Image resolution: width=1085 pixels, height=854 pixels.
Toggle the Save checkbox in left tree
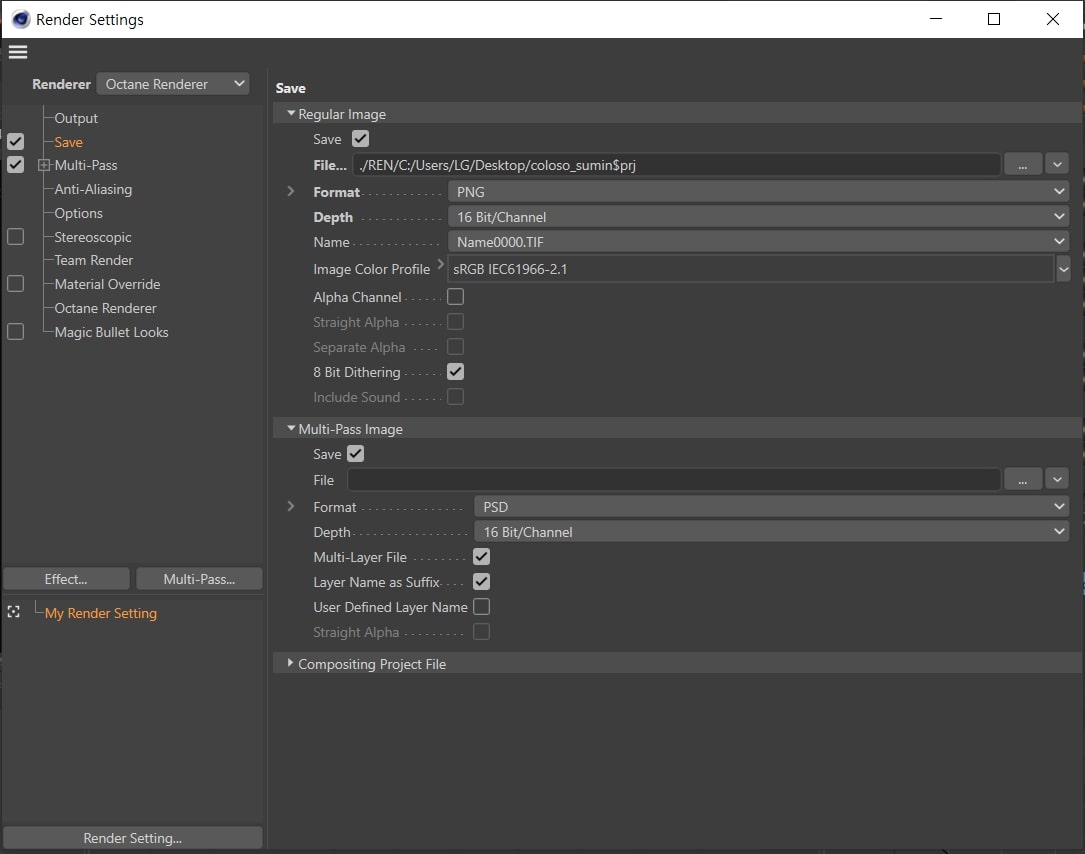tap(15, 142)
